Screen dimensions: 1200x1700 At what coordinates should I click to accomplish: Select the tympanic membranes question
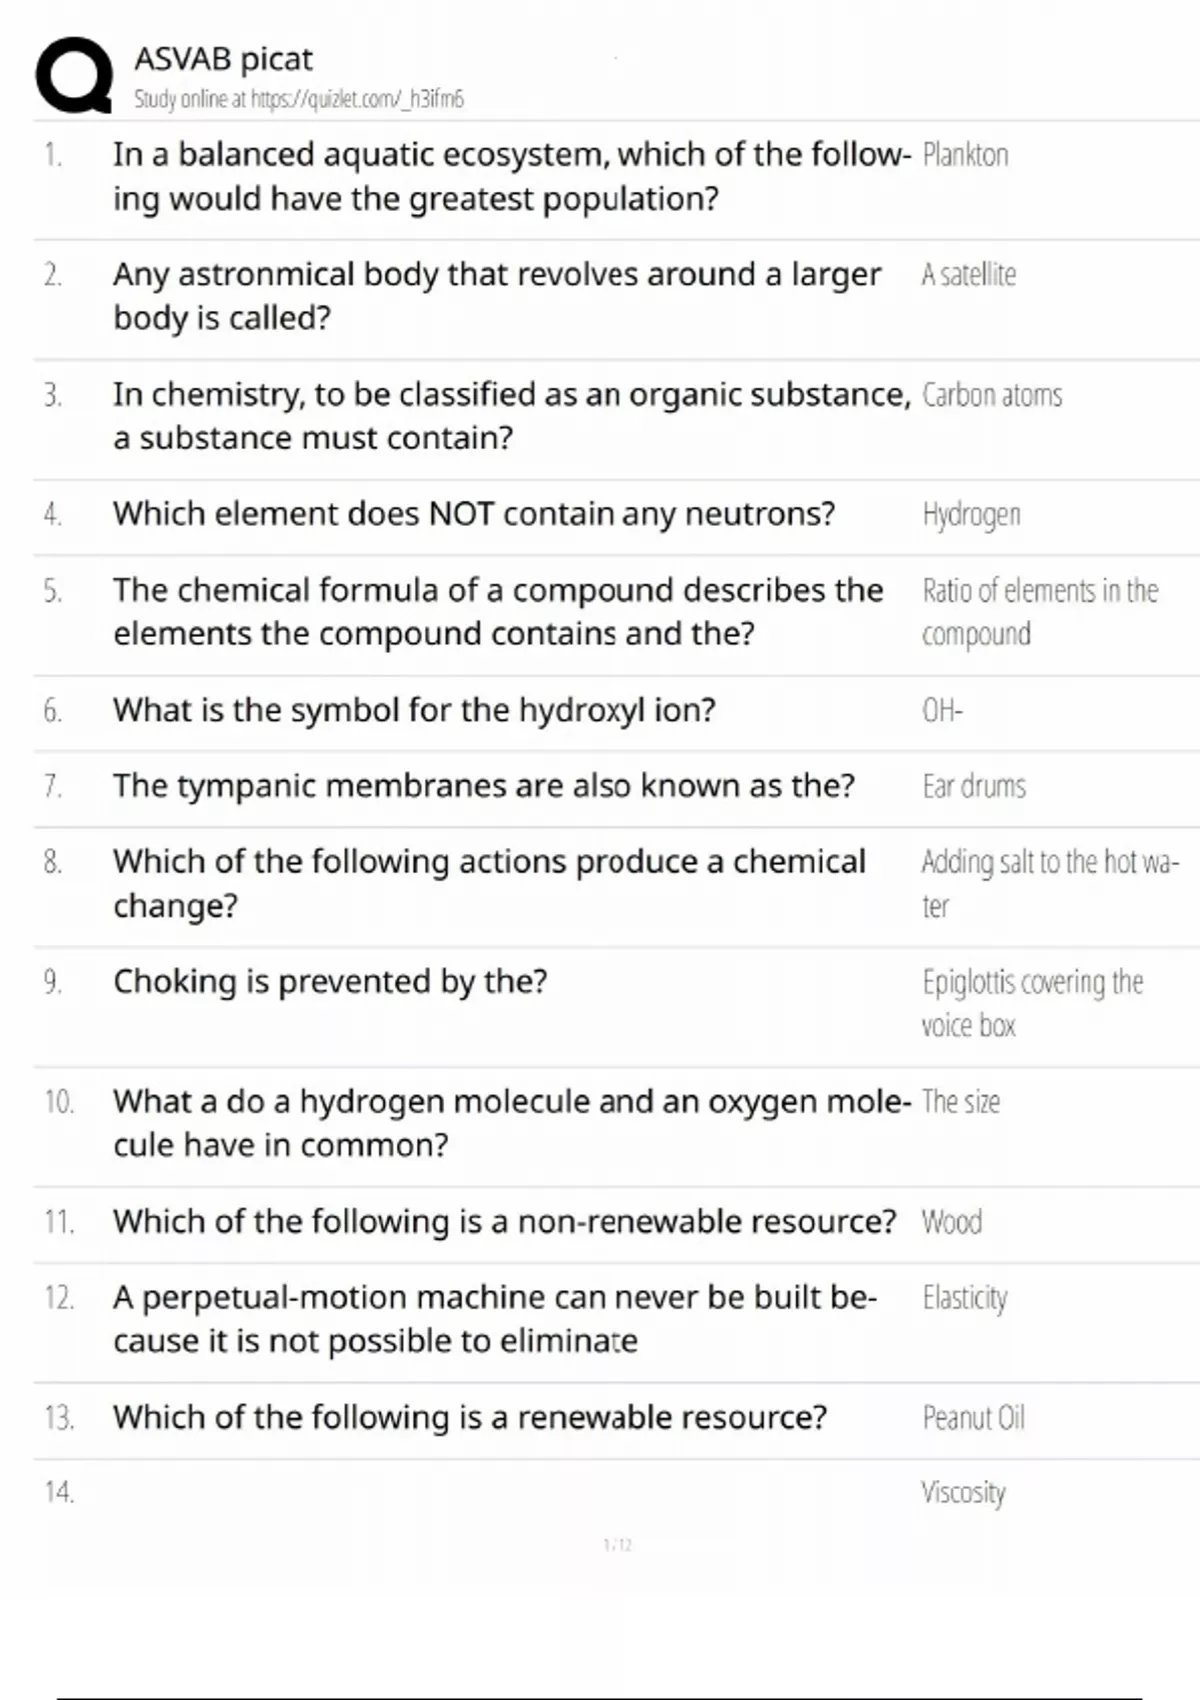484,786
